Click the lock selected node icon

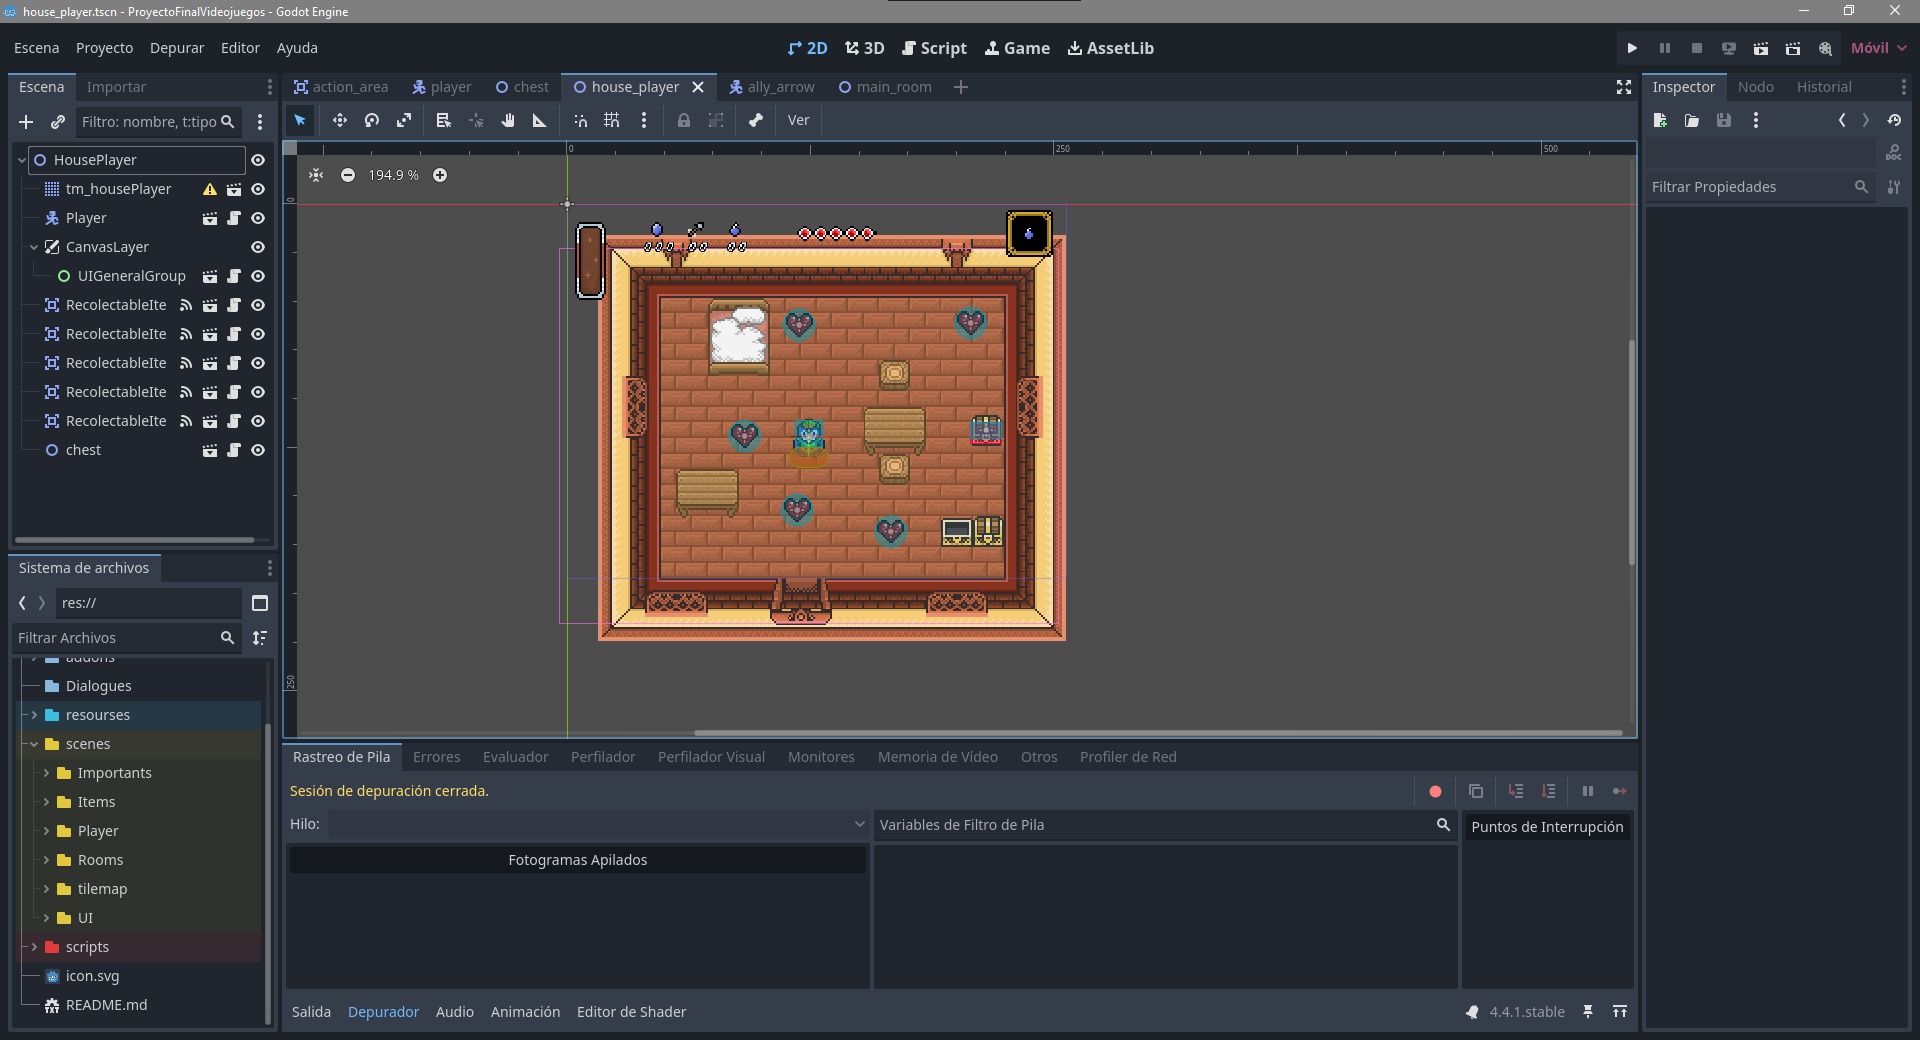click(684, 120)
